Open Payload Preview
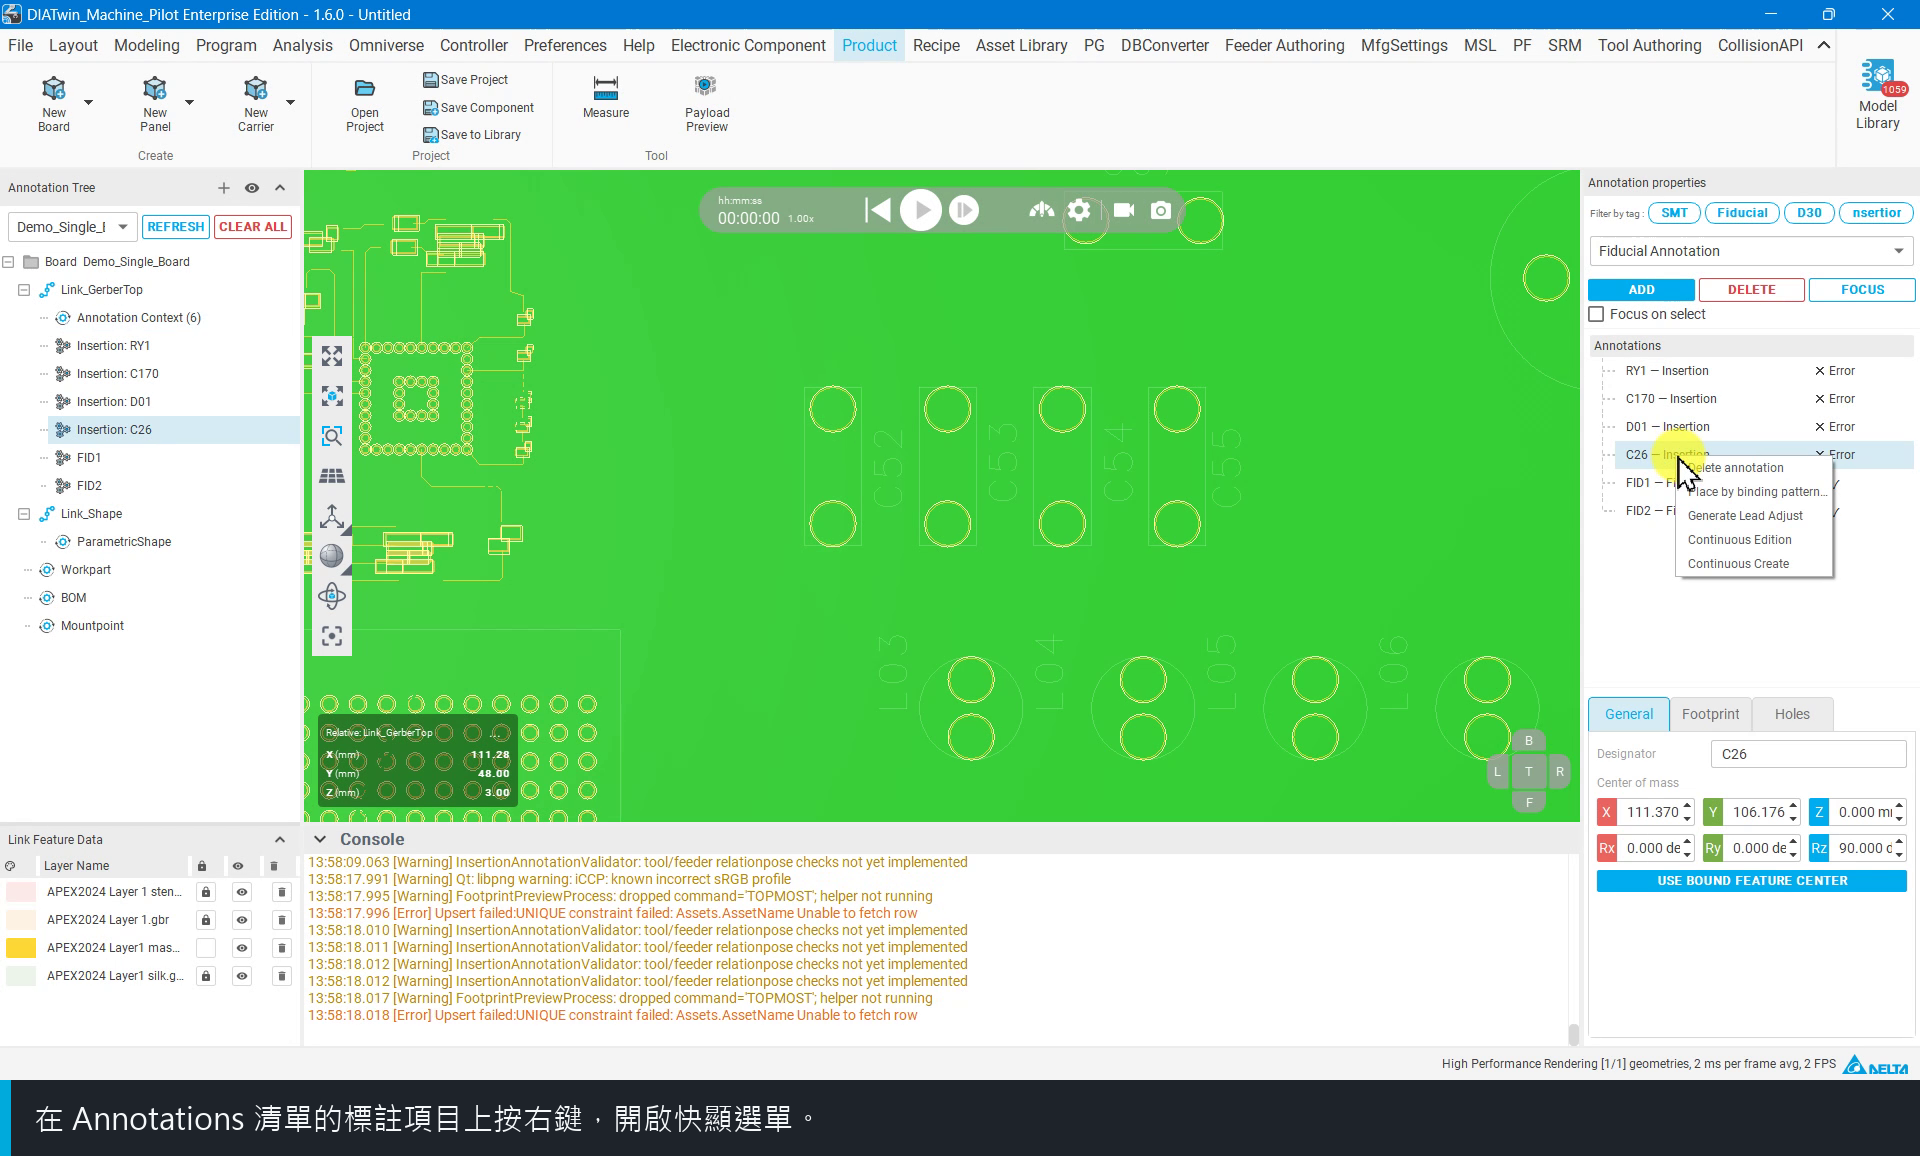Screen dimensions: 1920x1156 pyautogui.click(x=707, y=104)
